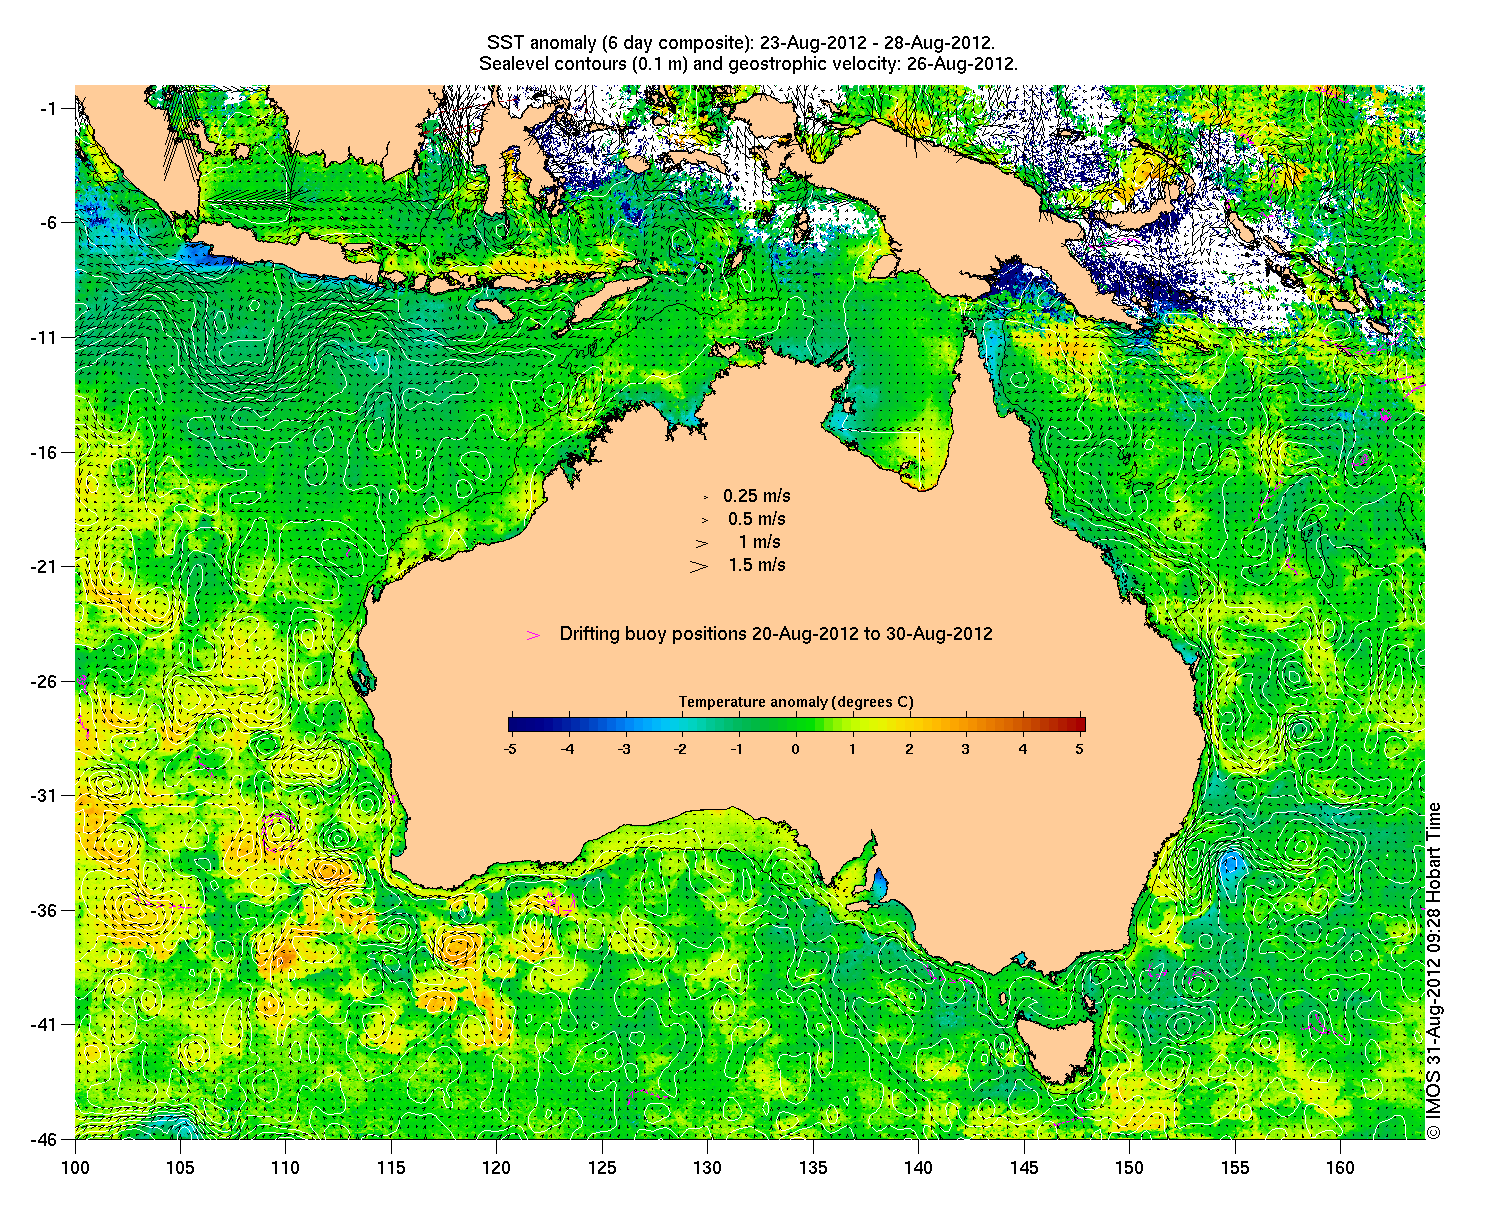Click the 1.5 m/s legend label
The image size is (1500, 1225).
click(x=757, y=565)
